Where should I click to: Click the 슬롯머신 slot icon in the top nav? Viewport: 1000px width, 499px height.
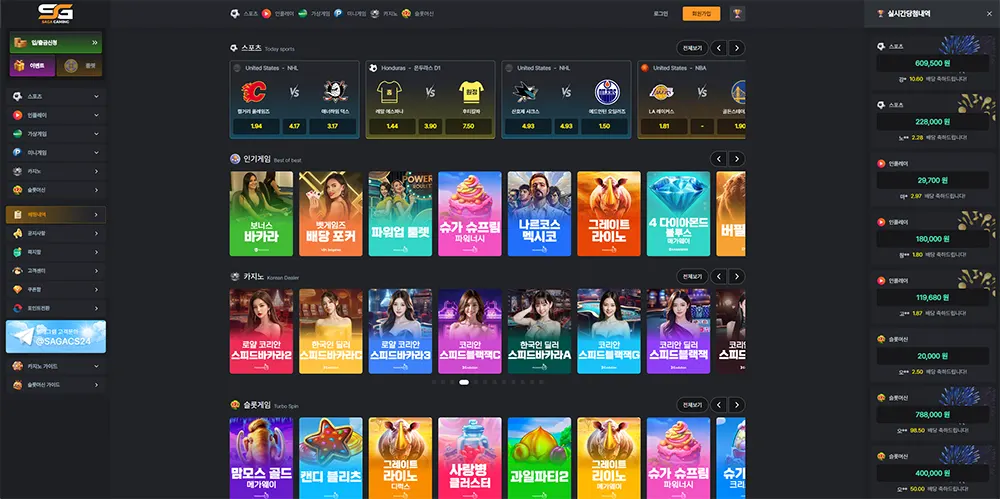click(406, 13)
